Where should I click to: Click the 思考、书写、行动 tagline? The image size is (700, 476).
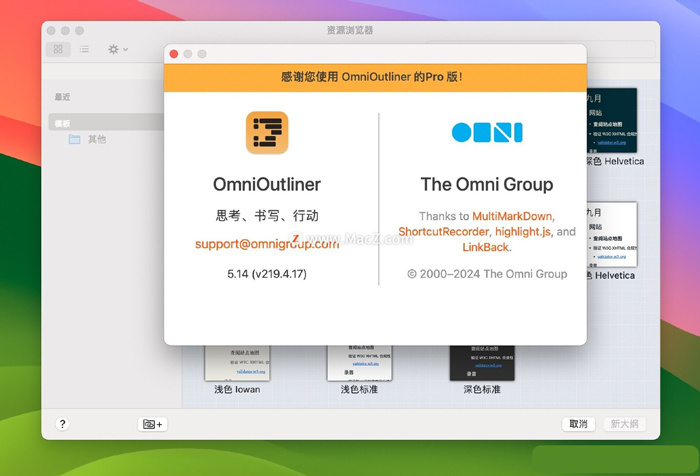pos(267,216)
